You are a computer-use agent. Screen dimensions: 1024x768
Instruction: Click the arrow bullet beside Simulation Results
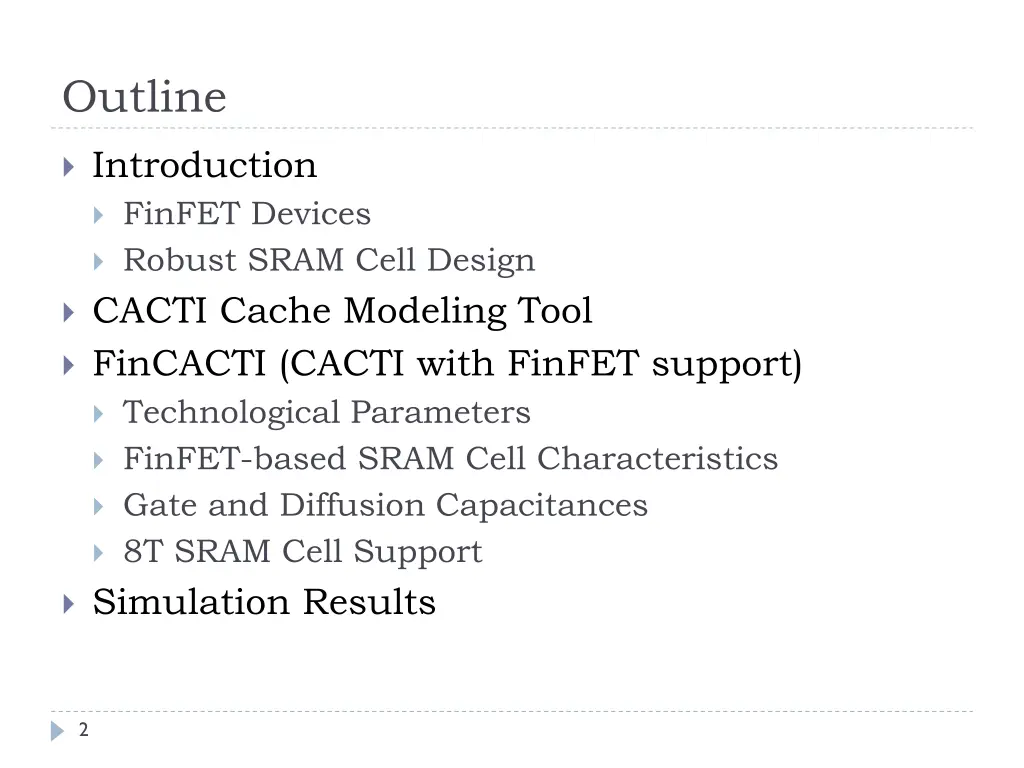click(x=69, y=603)
